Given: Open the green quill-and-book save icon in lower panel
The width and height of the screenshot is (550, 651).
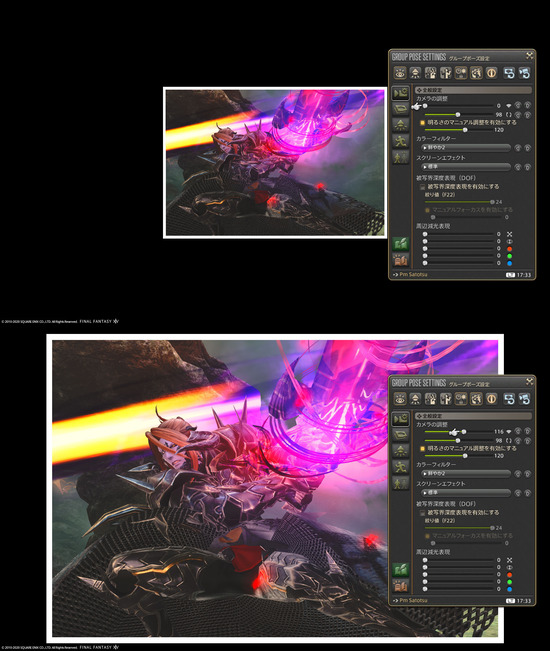Looking at the screenshot, I should coord(401,570).
